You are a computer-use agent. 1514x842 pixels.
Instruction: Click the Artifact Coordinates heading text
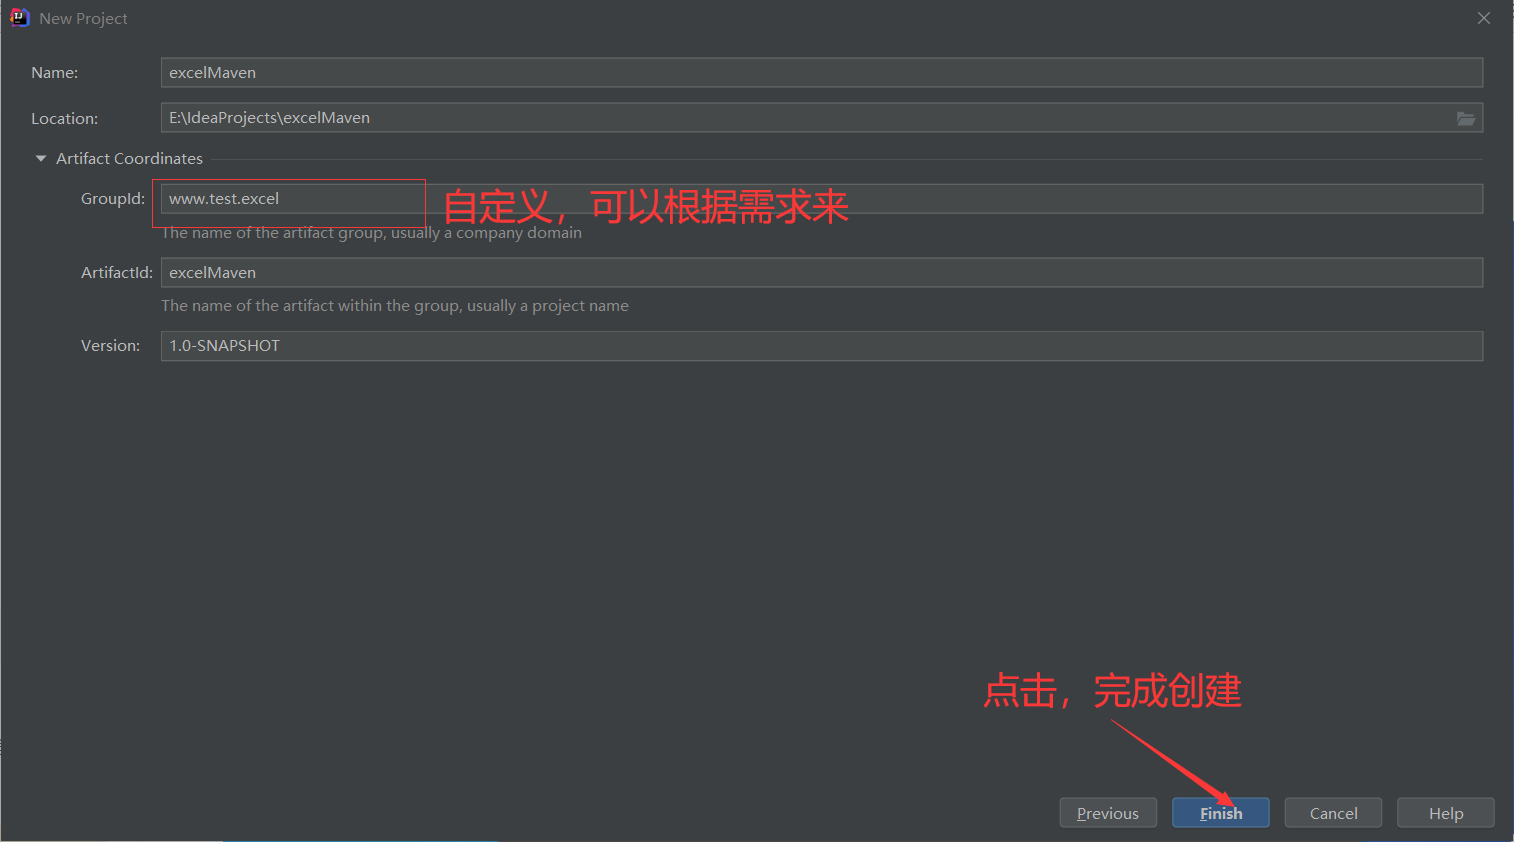tap(129, 158)
